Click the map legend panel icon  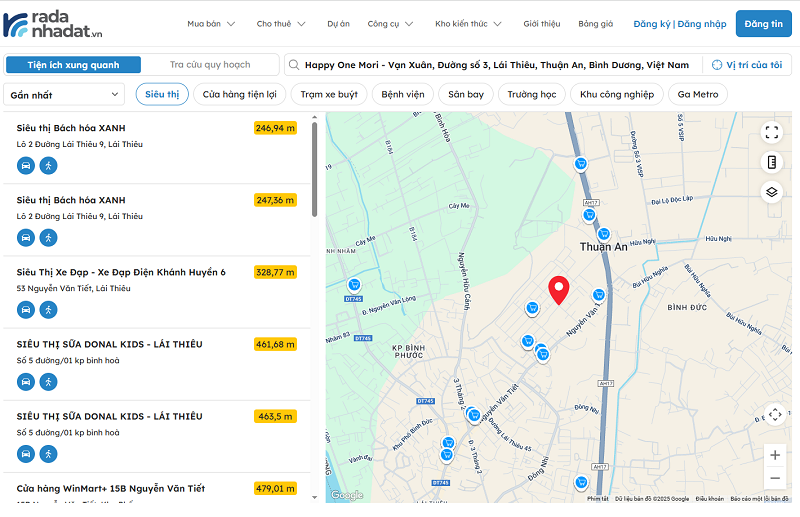(x=771, y=162)
